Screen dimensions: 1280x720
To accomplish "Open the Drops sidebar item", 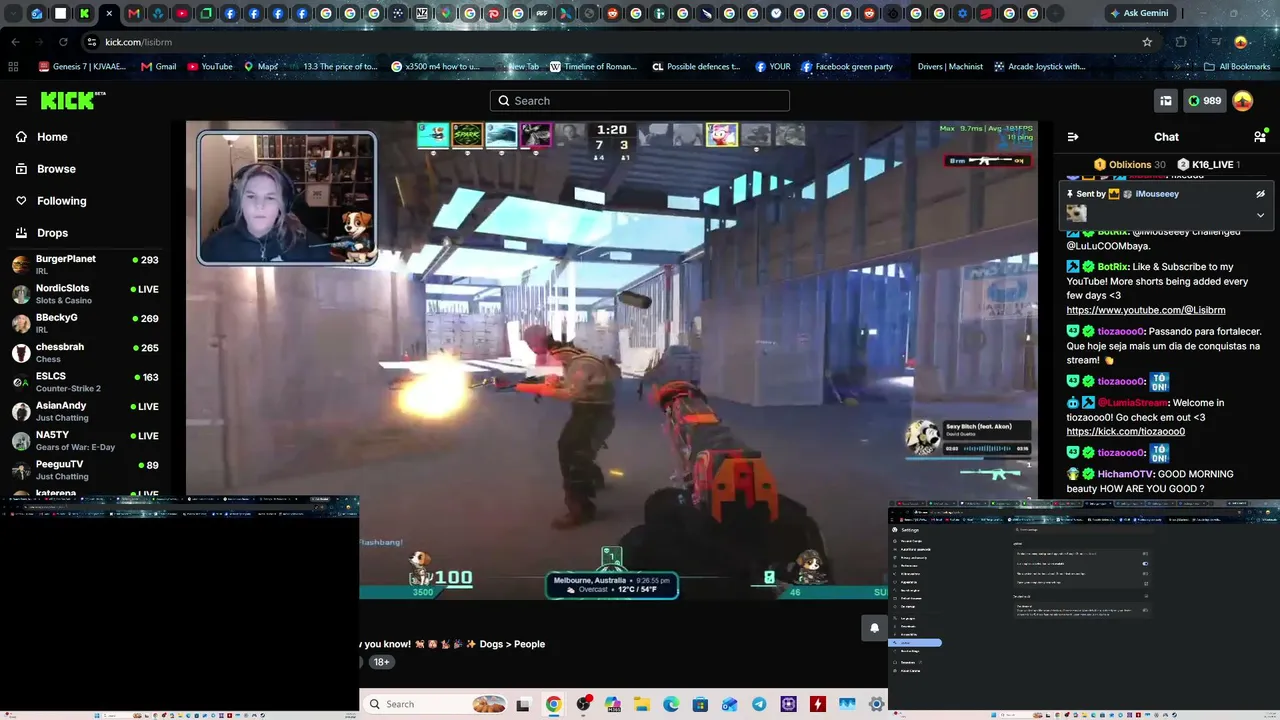I will click(52, 233).
